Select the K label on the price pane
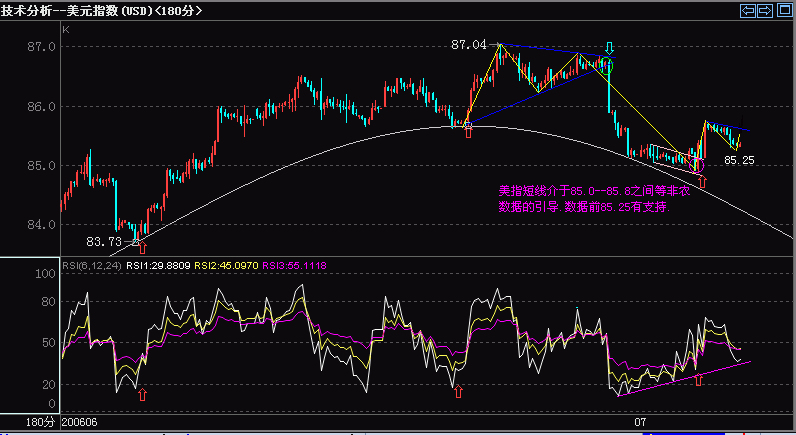Screen dimensions: 796x435 click(65, 30)
